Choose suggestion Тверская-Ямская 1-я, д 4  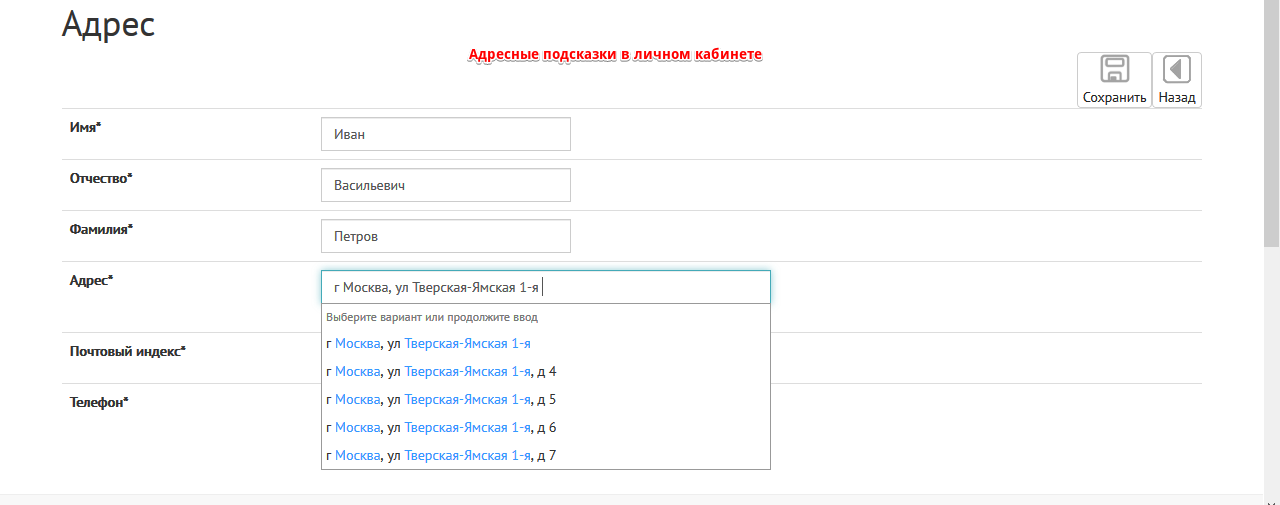(x=546, y=371)
